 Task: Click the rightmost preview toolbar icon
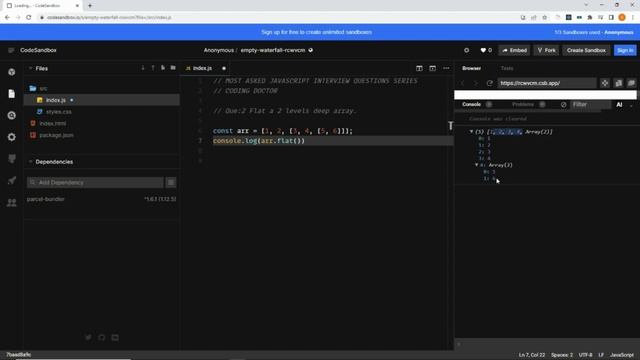631,83
